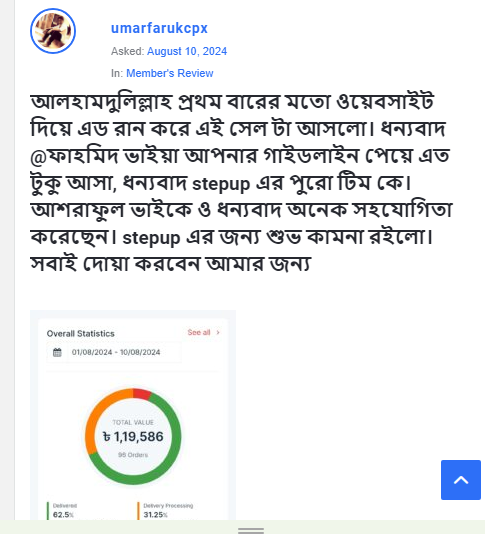This screenshot has width=485, height=534.
Task: Click the Delivery Processing 31.25% legend item
Action: click(x=166, y=511)
